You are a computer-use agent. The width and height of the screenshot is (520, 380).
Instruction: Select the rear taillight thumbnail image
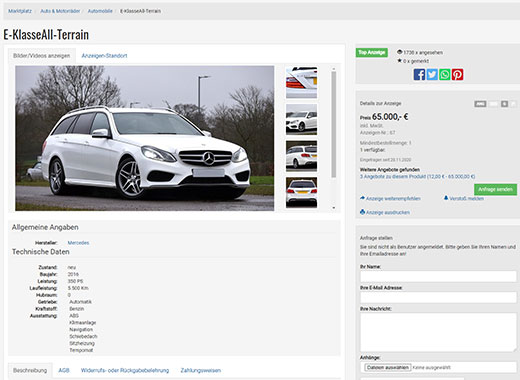click(301, 82)
